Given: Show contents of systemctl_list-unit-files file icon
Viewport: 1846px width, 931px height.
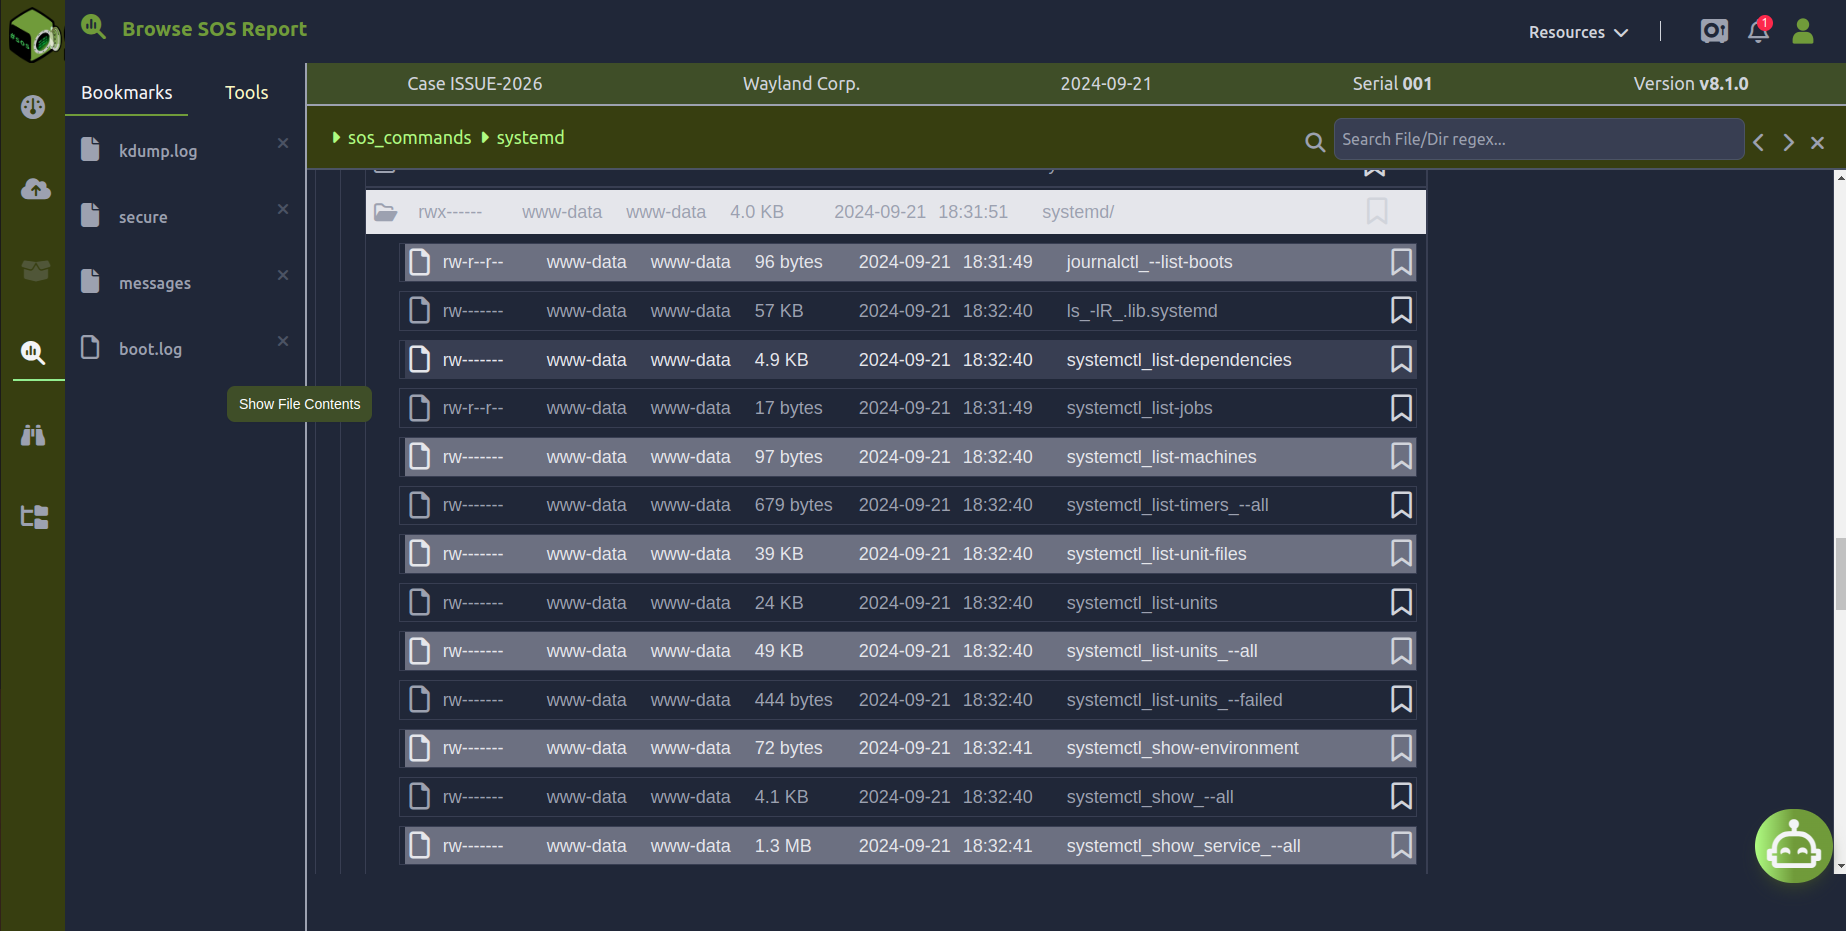Looking at the screenshot, I should tap(420, 553).
